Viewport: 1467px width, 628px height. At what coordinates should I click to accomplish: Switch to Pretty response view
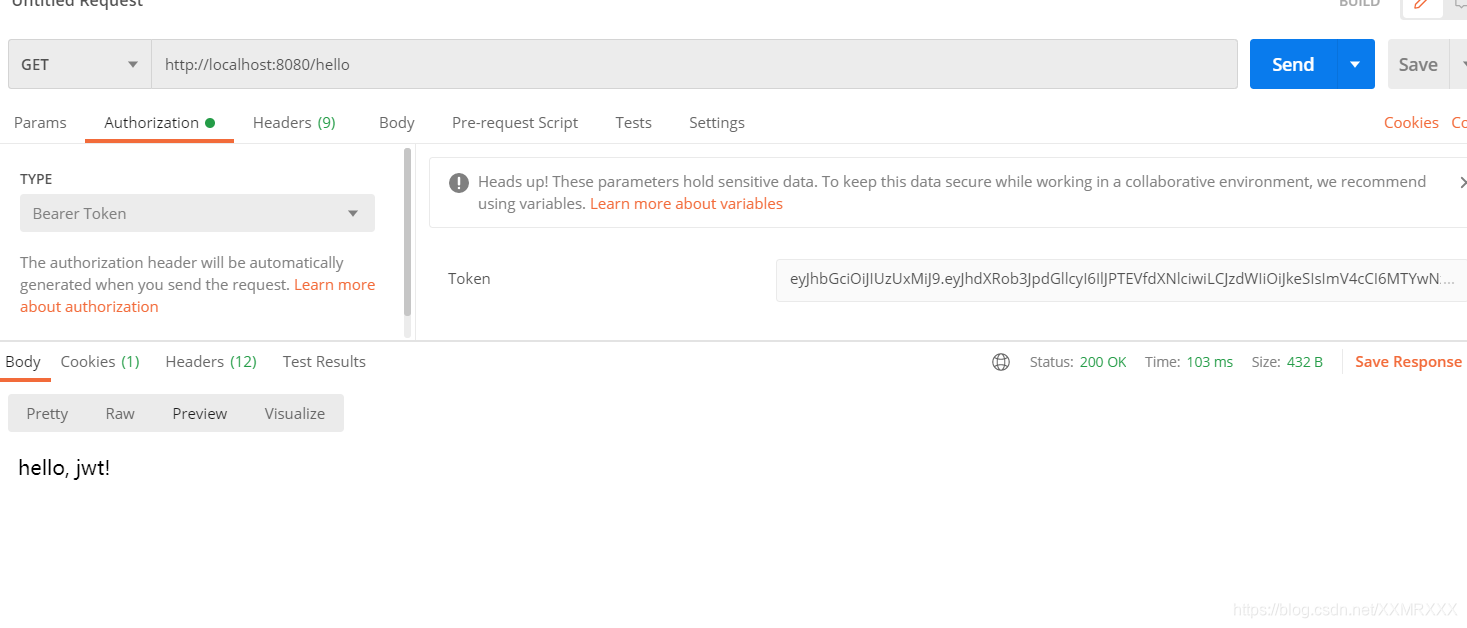point(47,413)
